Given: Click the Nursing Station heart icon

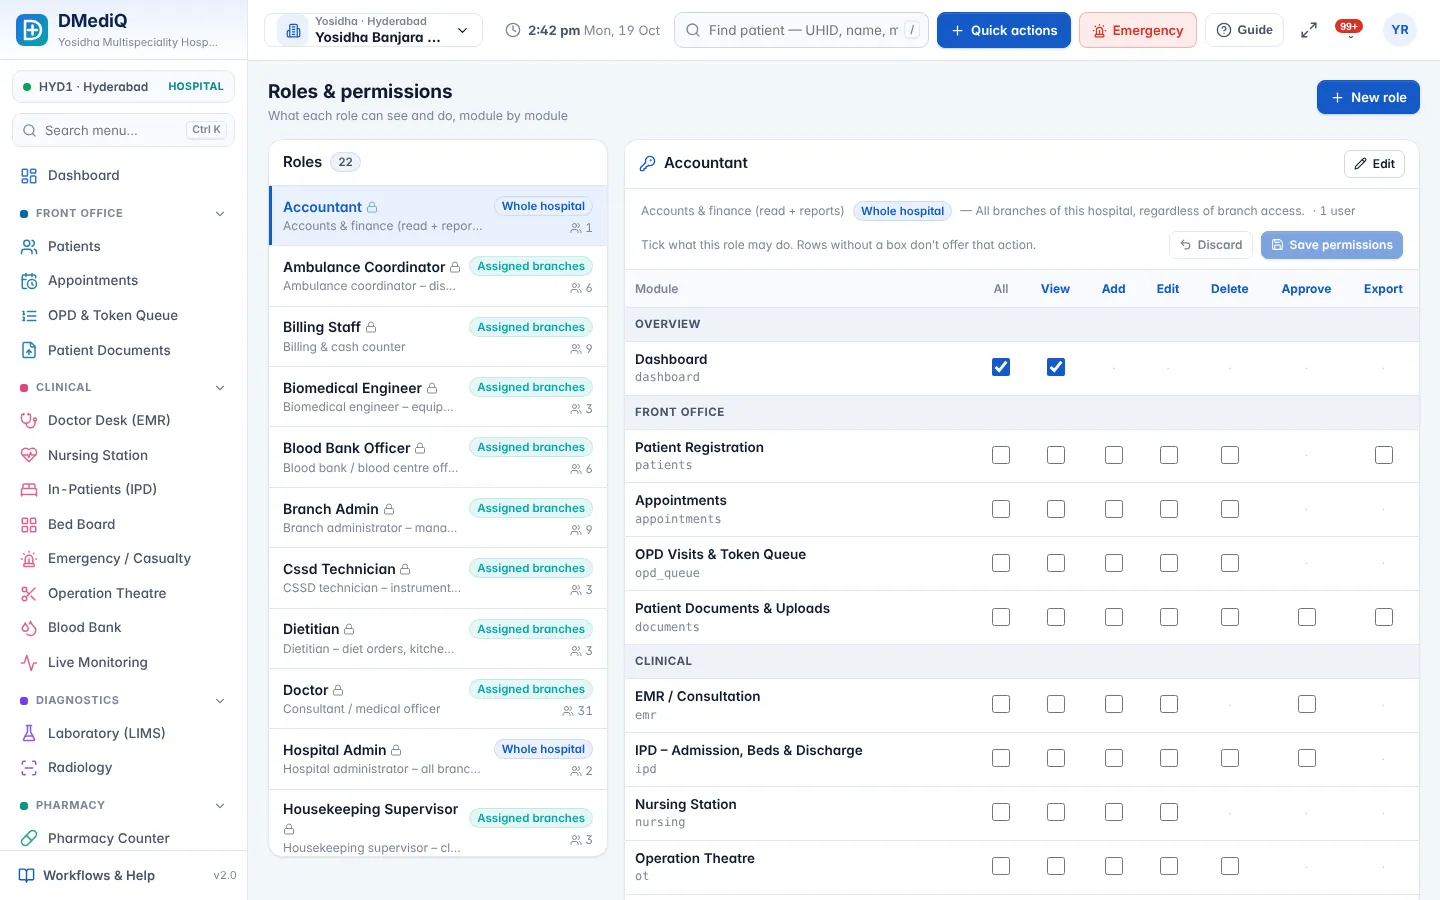Looking at the screenshot, I should click(29, 456).
